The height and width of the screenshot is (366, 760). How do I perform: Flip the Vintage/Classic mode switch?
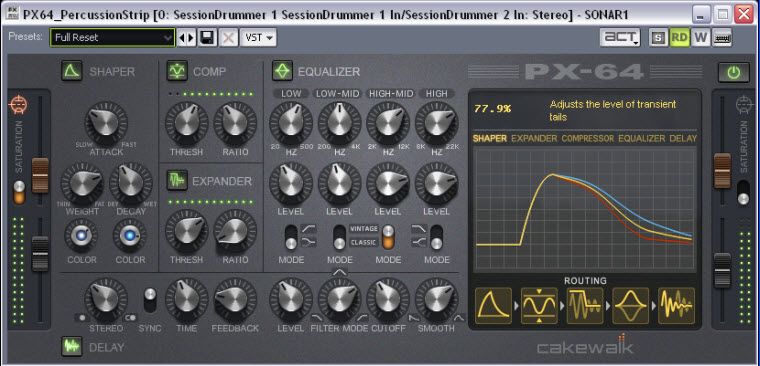click(x=388, y=237)
